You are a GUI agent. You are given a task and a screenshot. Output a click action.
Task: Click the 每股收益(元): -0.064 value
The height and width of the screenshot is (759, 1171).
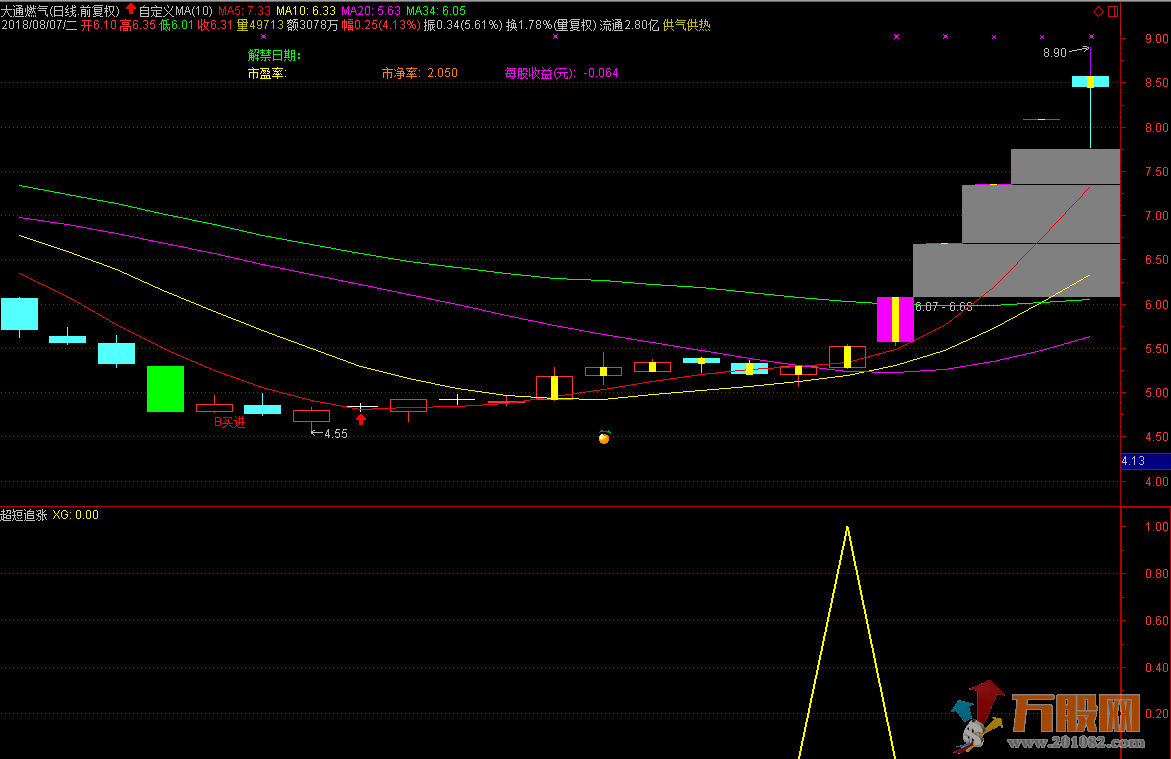coord(562,73)
